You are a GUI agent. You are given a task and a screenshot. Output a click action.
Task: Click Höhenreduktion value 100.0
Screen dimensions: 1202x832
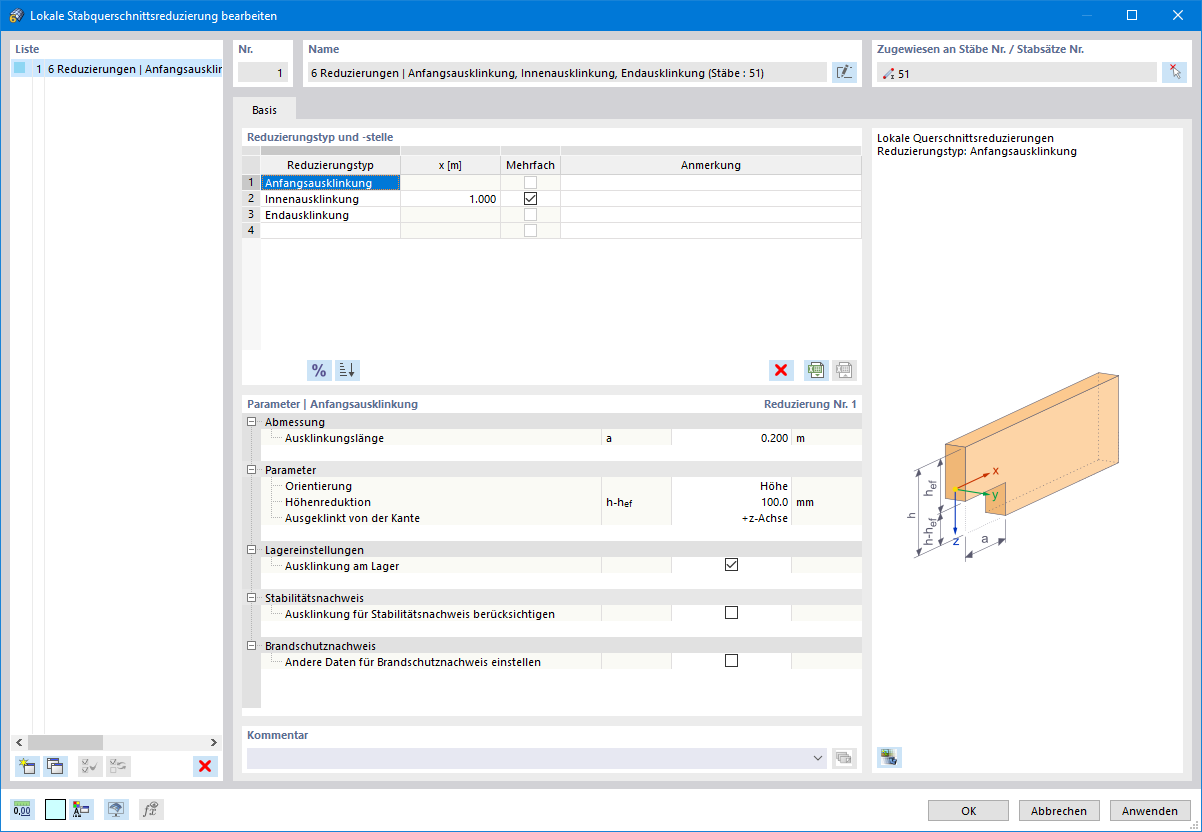[731, 502]
